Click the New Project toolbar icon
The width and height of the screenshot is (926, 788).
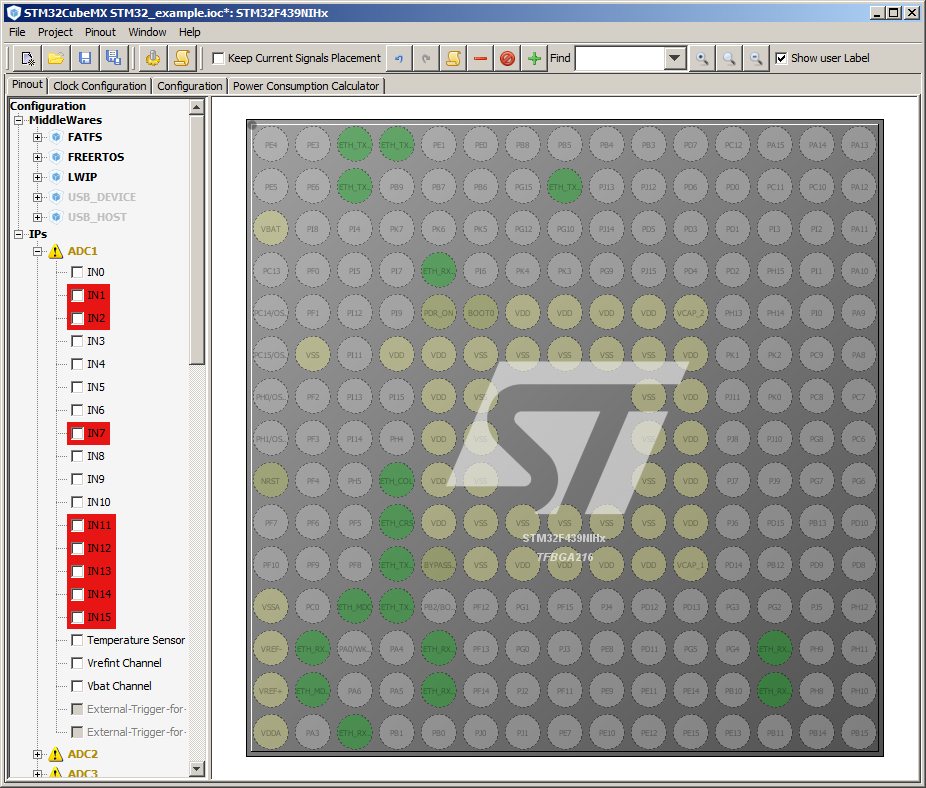tap(28, 58)
